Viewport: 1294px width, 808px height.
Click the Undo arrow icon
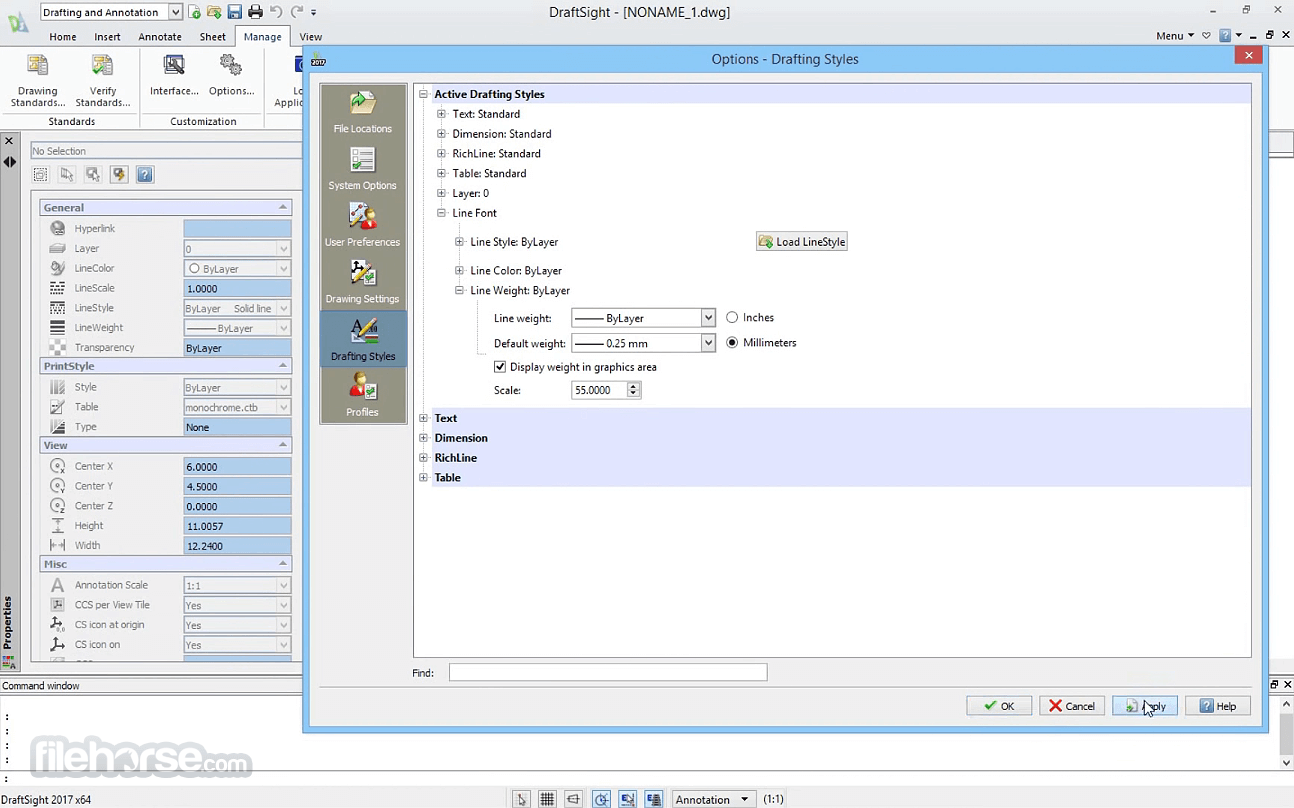pyautogui.click(x=276, y=12)
